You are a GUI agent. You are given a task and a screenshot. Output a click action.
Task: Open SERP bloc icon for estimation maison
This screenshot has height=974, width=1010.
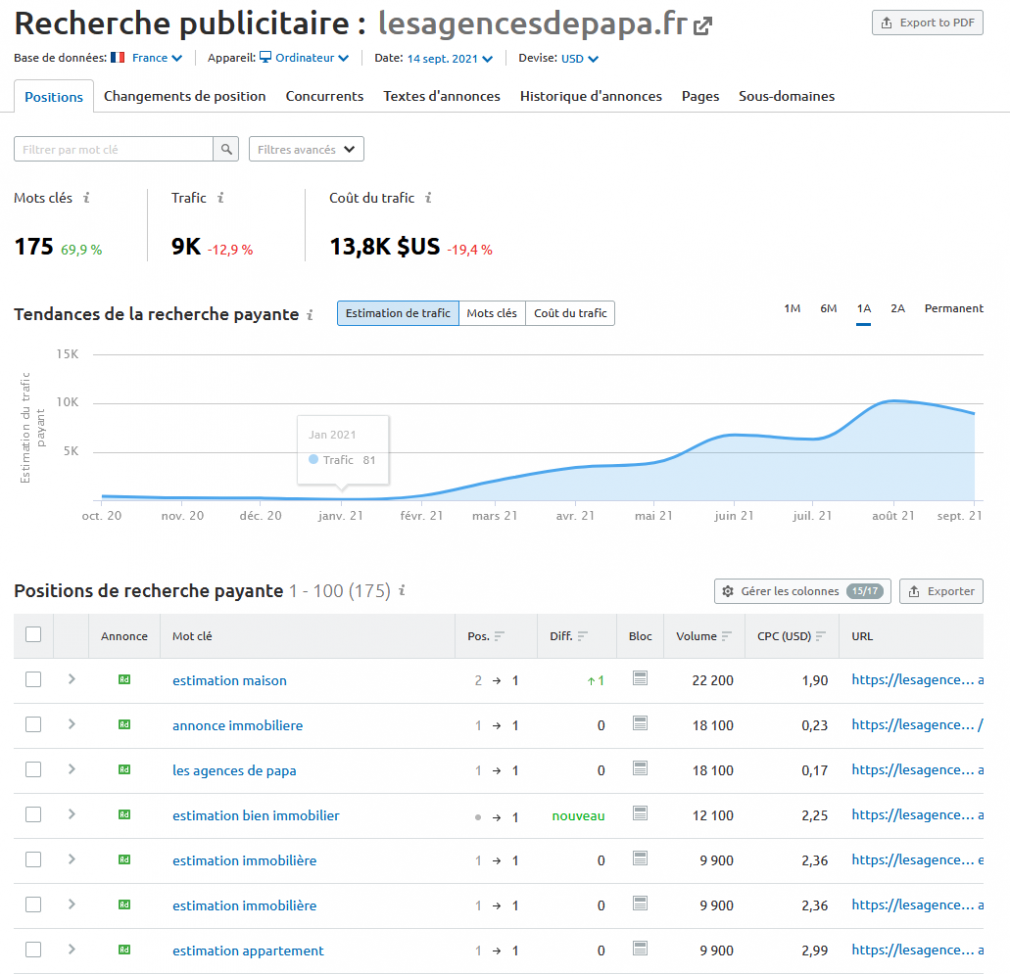pos(640,678)
